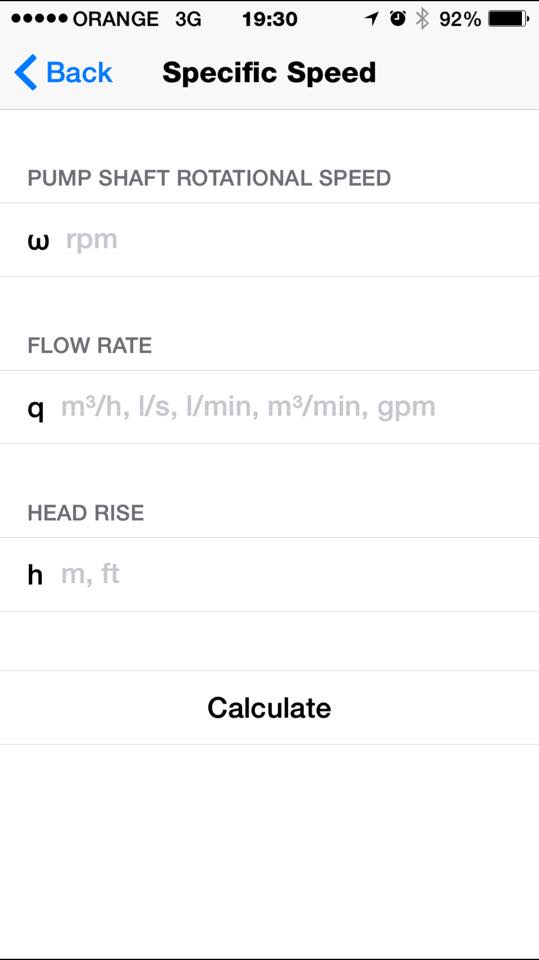Tap the Head Rise section header

click(x=86, y=513)
